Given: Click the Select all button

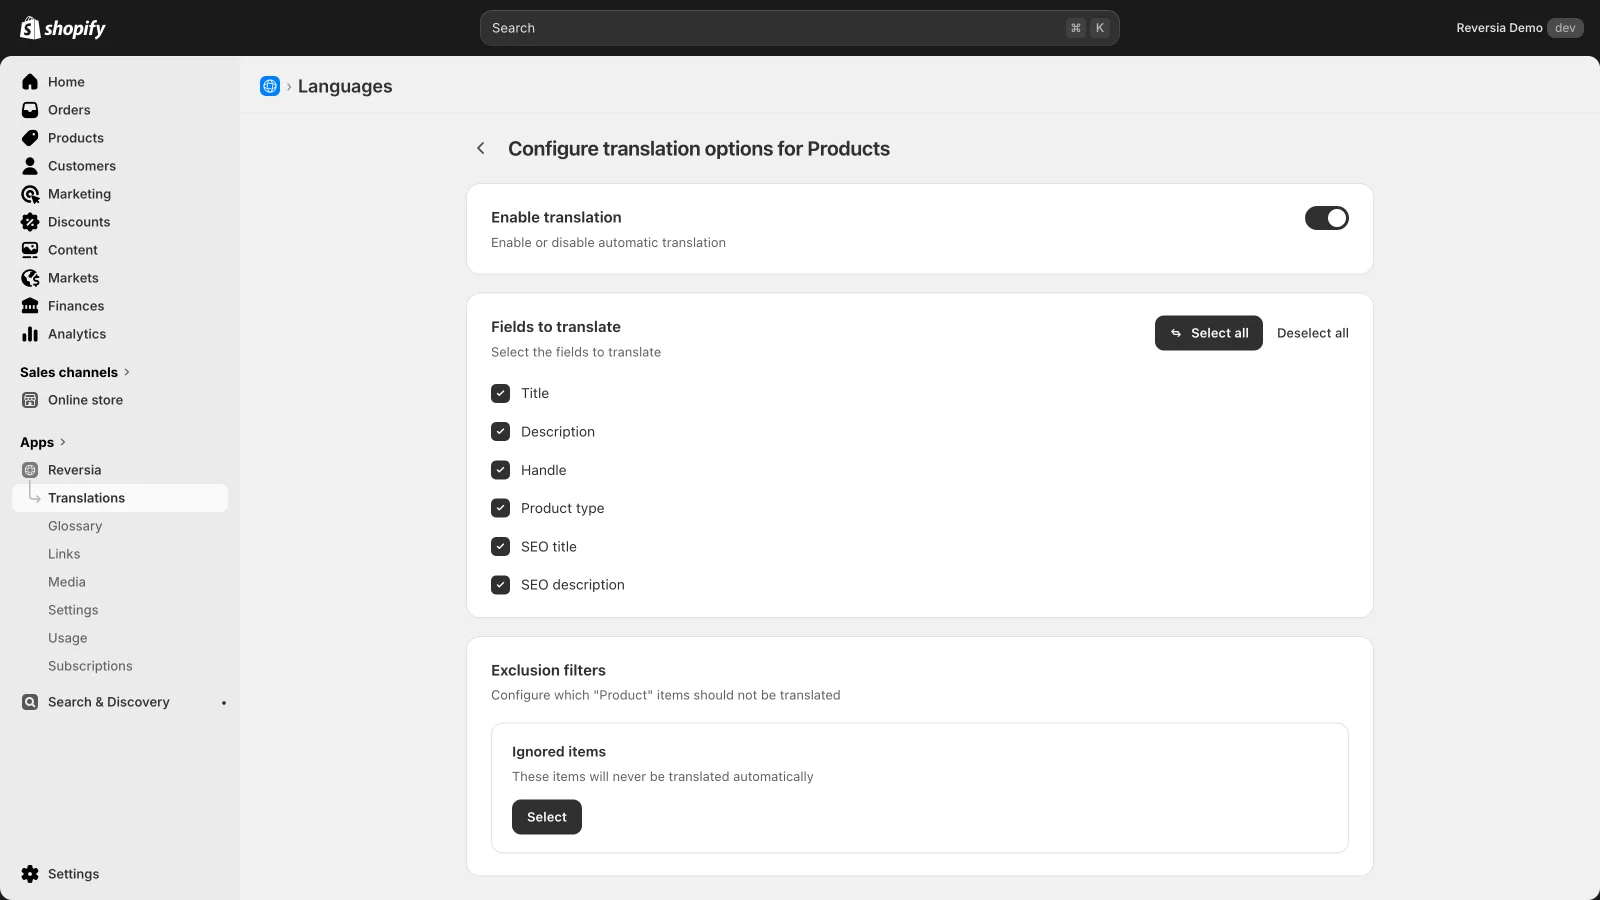Looking at the screenshot, I should (1209, 333).
